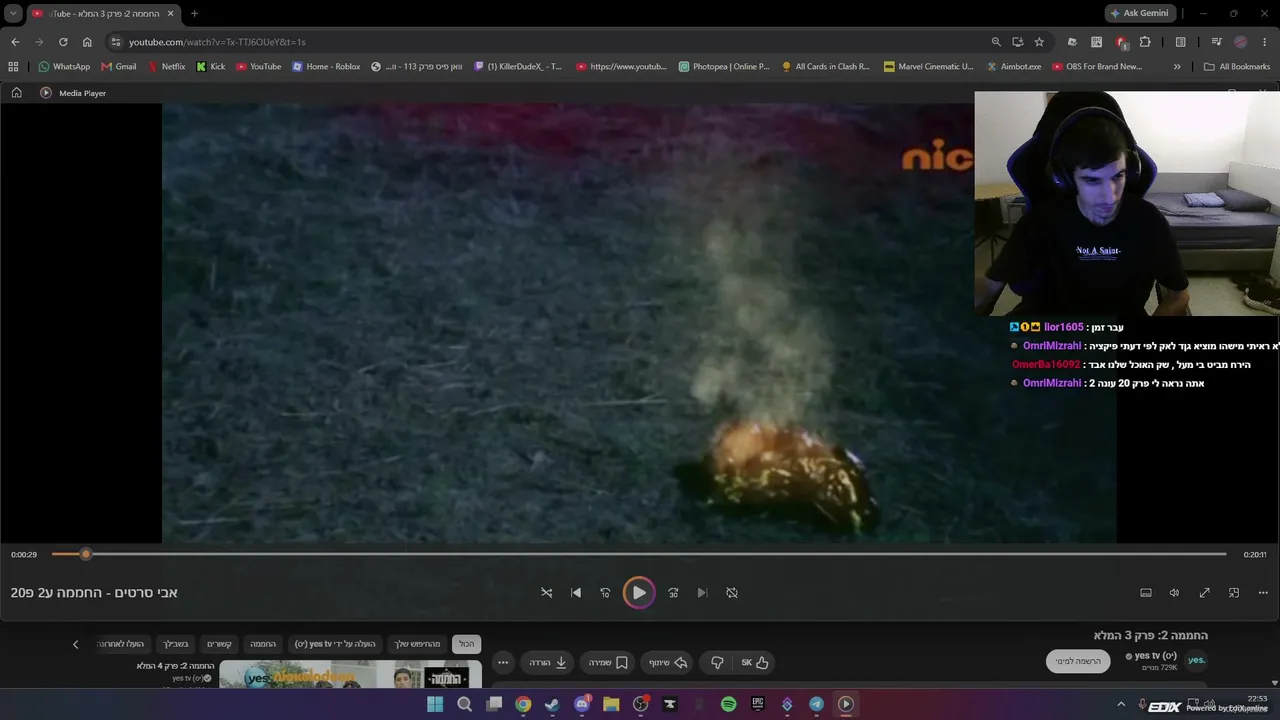Open Spotify from the taskbar
The image size is (1280, 720).
click(728, 704)
